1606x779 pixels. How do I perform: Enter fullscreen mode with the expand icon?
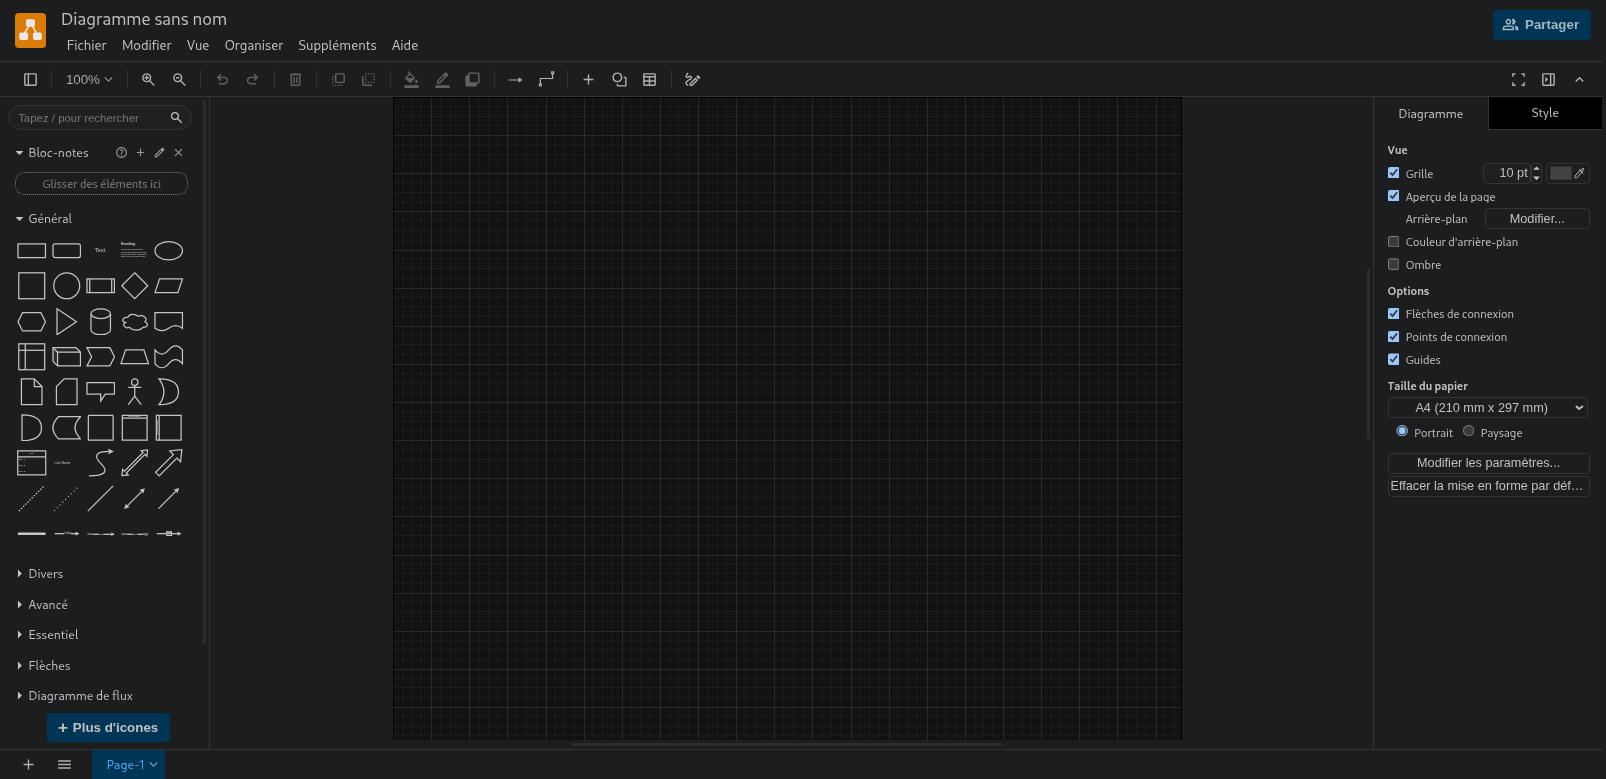1518,80
